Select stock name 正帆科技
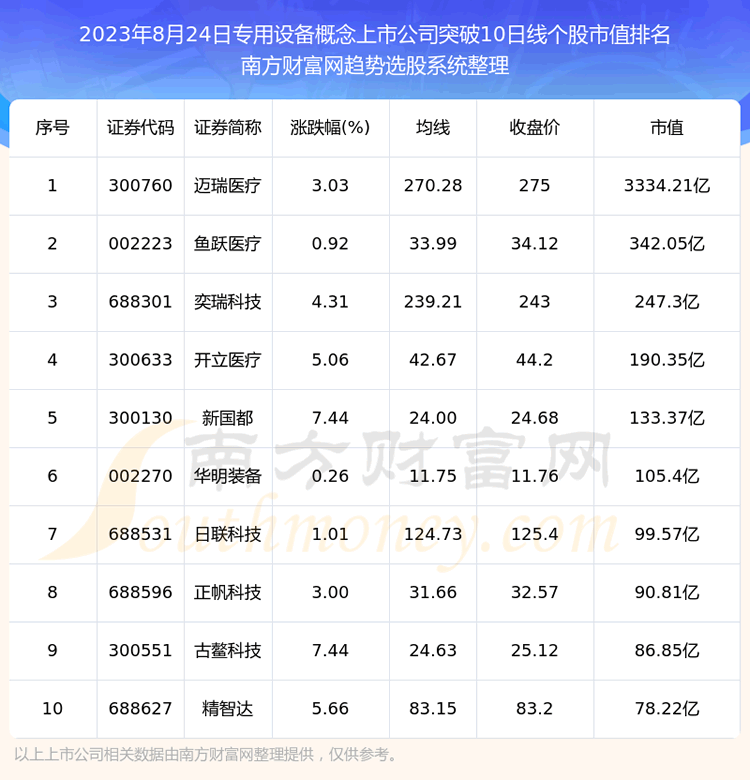750x780 pixels. pos(228,592)
